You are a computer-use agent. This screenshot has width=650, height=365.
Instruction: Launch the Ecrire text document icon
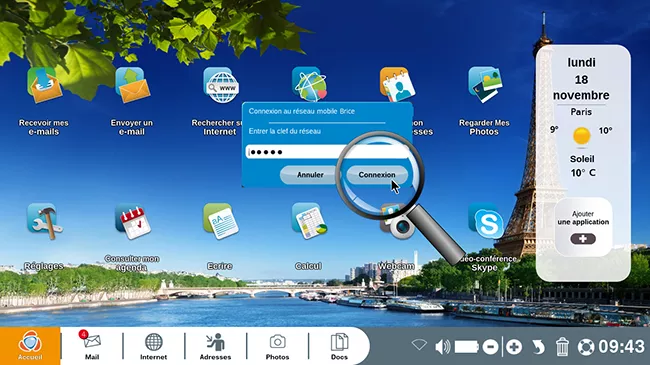(x=221, y=221)
